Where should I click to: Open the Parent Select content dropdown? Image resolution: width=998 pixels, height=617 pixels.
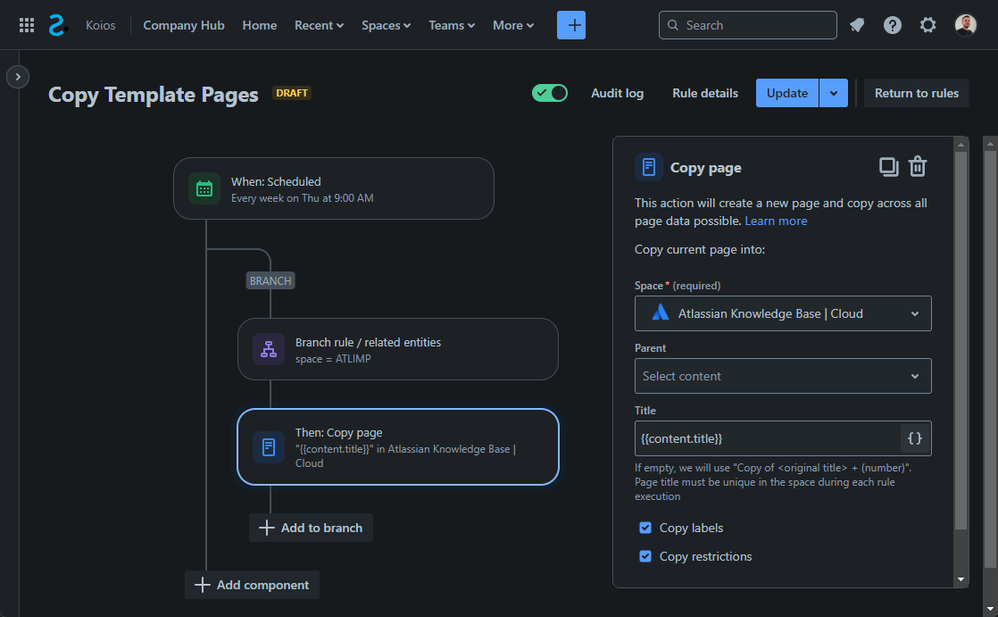click(783, 376)
